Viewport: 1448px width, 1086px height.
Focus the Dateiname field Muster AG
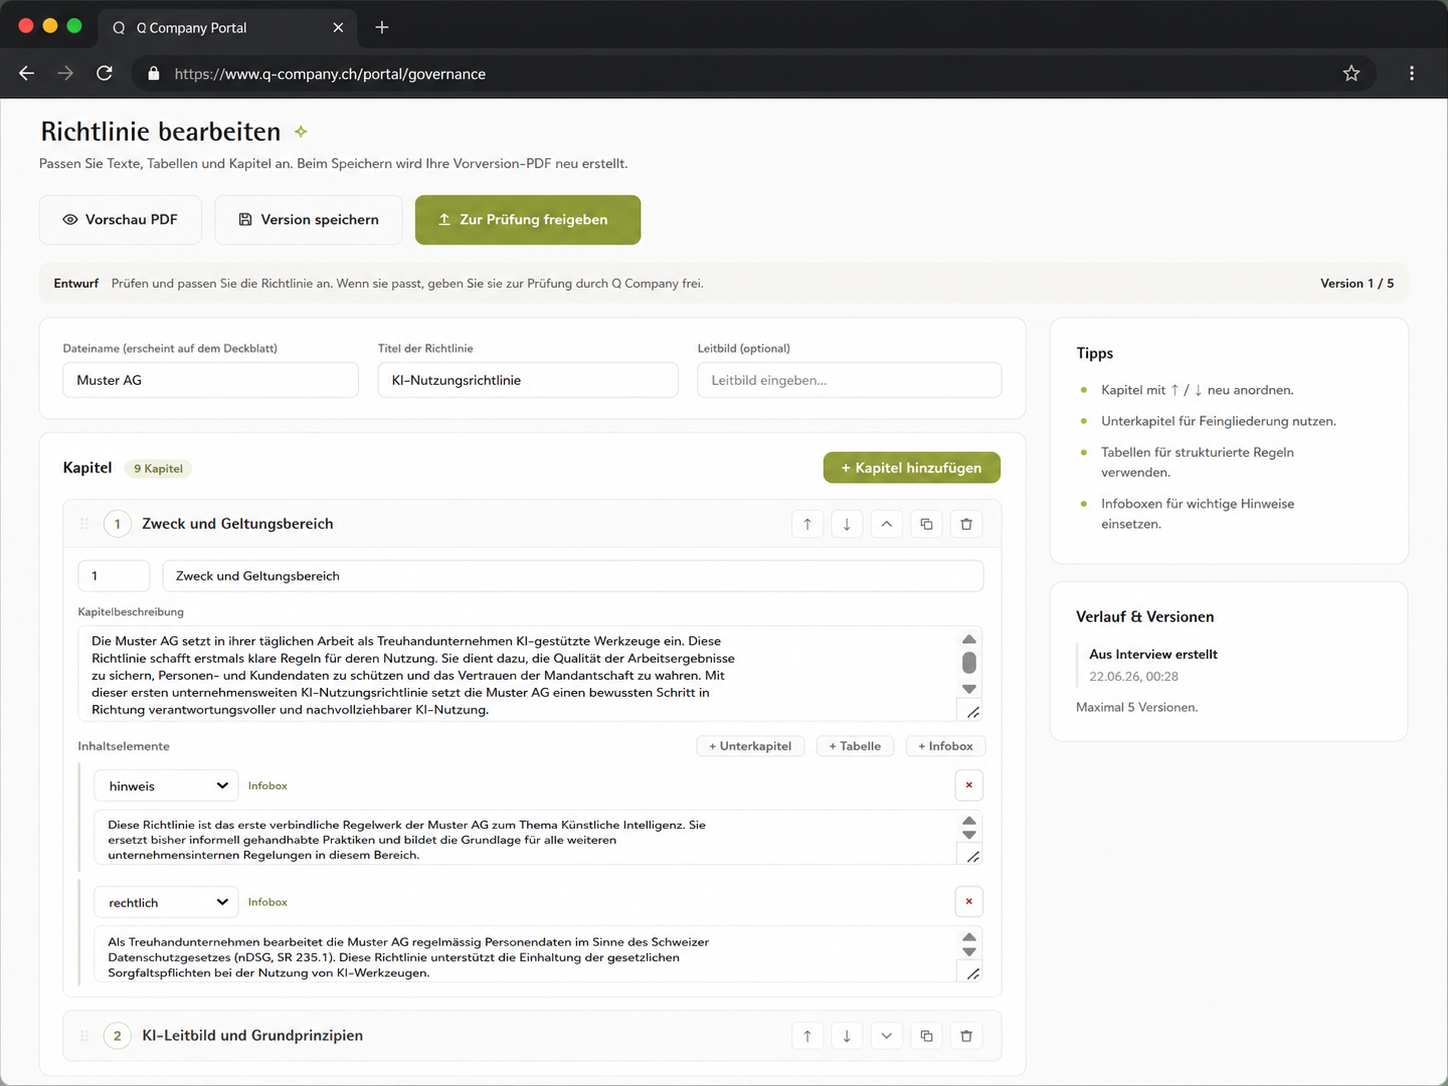(210, 380)
